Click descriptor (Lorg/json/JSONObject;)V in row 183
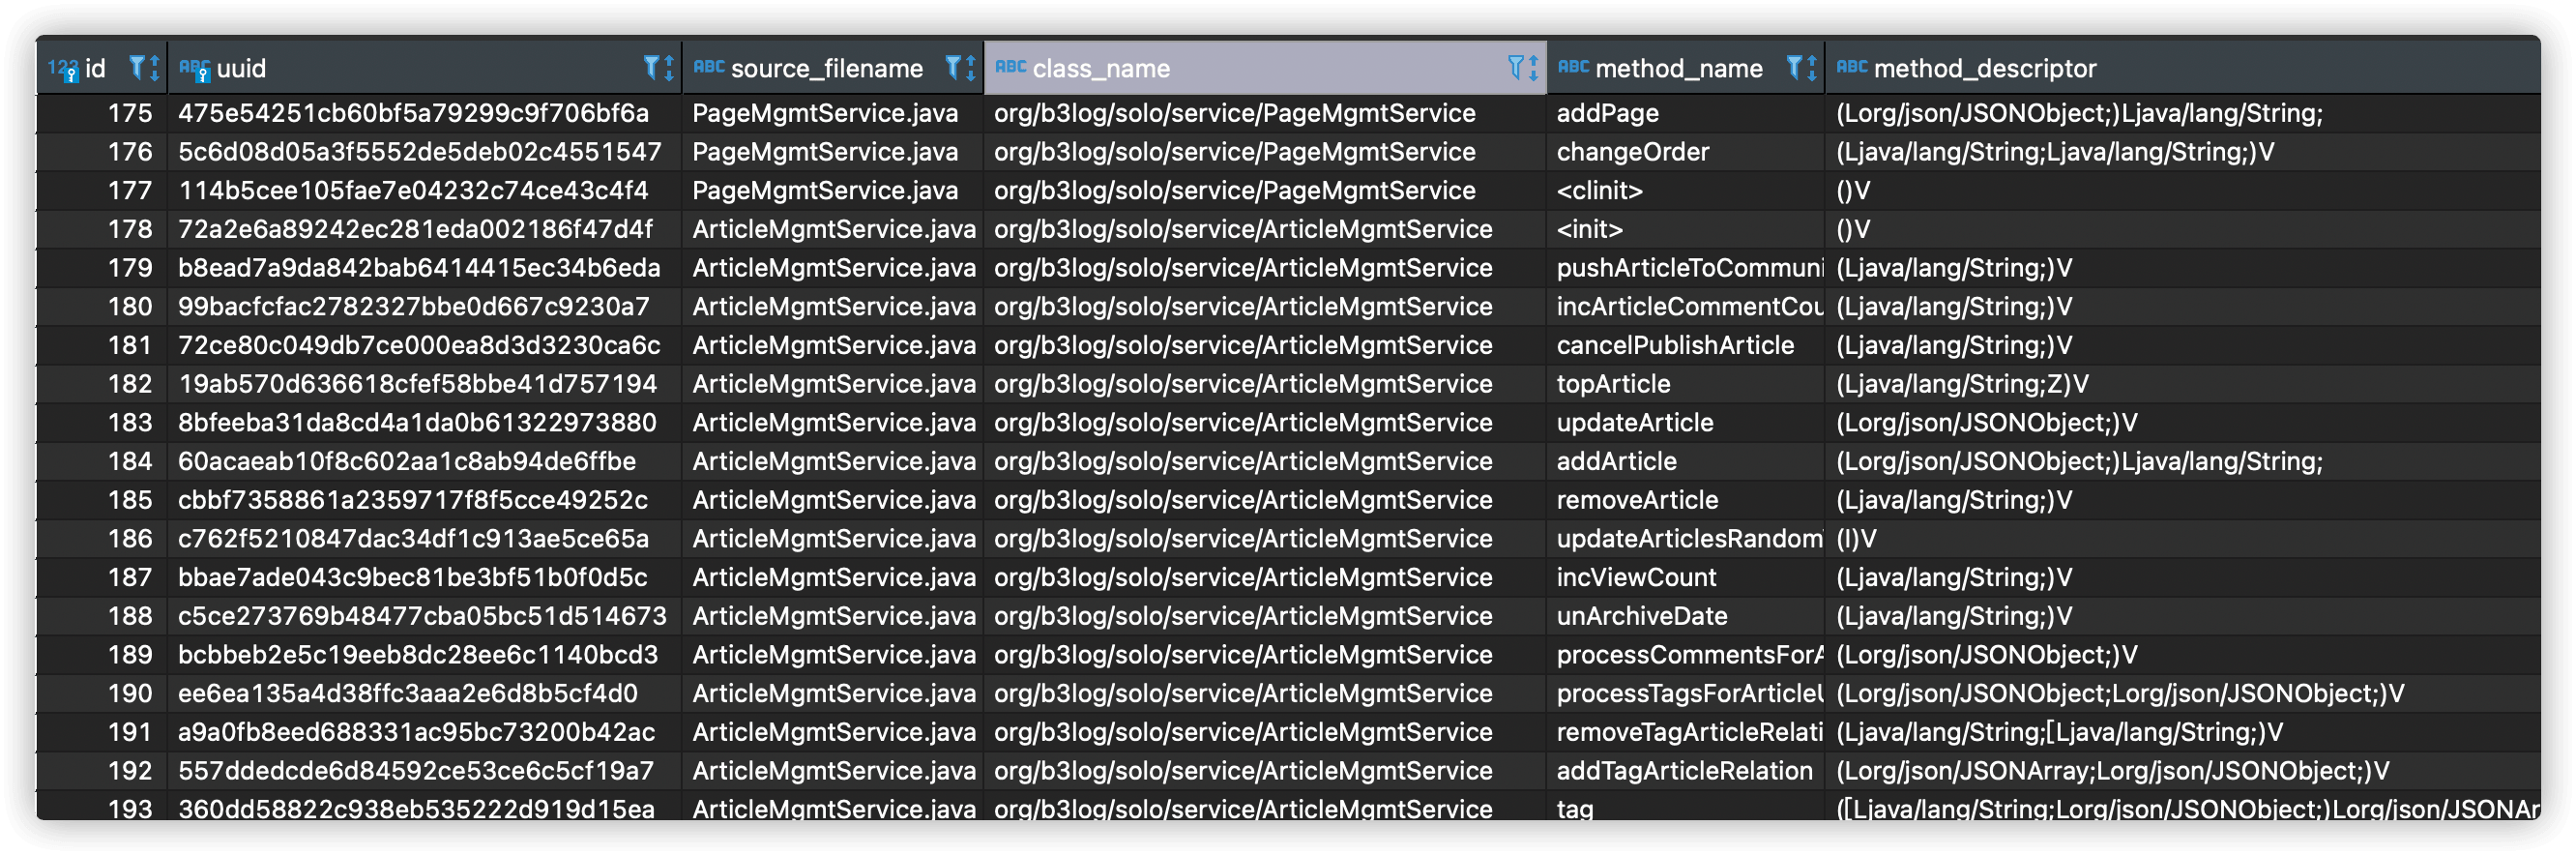 1987,423
